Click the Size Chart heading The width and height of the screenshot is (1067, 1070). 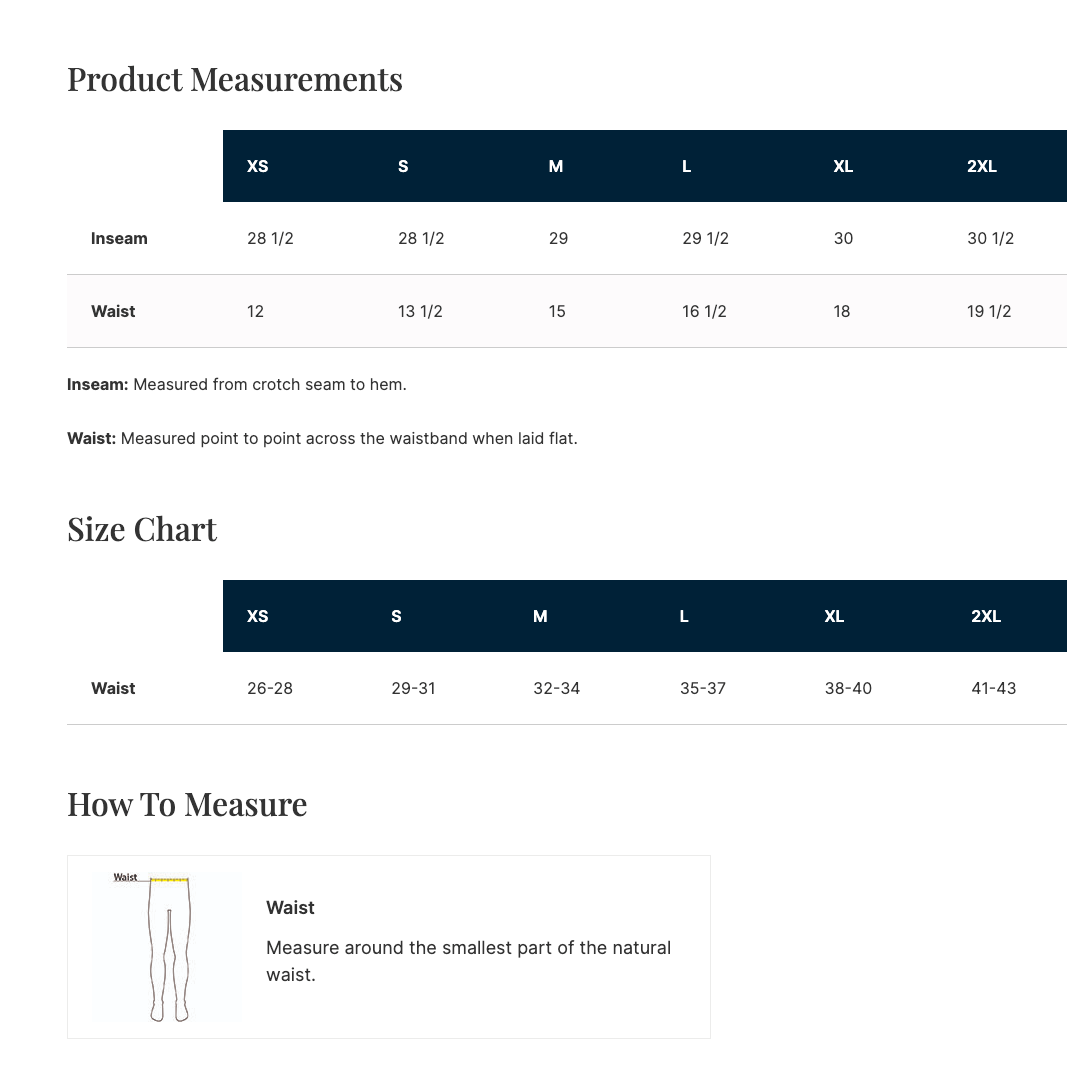click(x=142, y=529)
